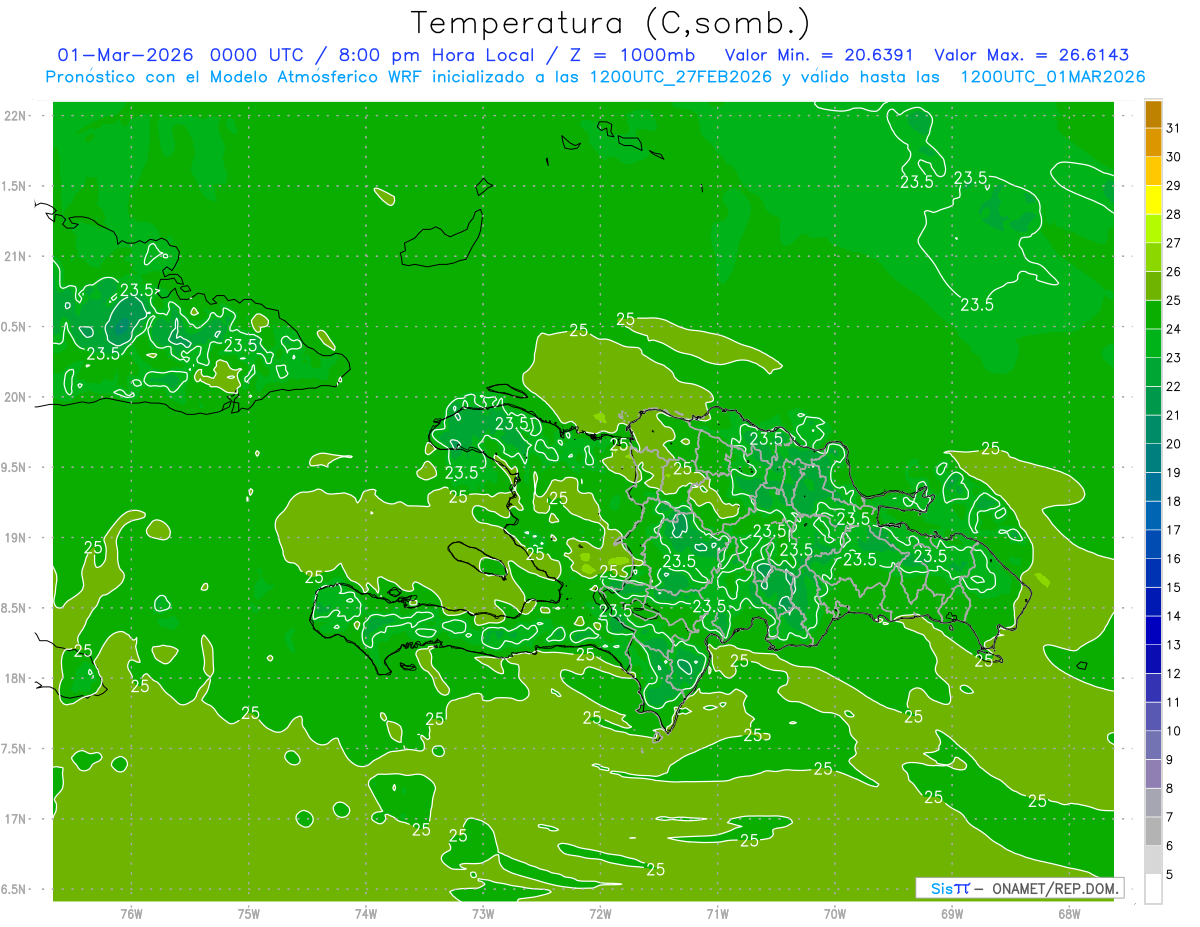
Task: Click the 'ONAMET/REP.DOM.' credit label
Action: (x=1056, y=888)
